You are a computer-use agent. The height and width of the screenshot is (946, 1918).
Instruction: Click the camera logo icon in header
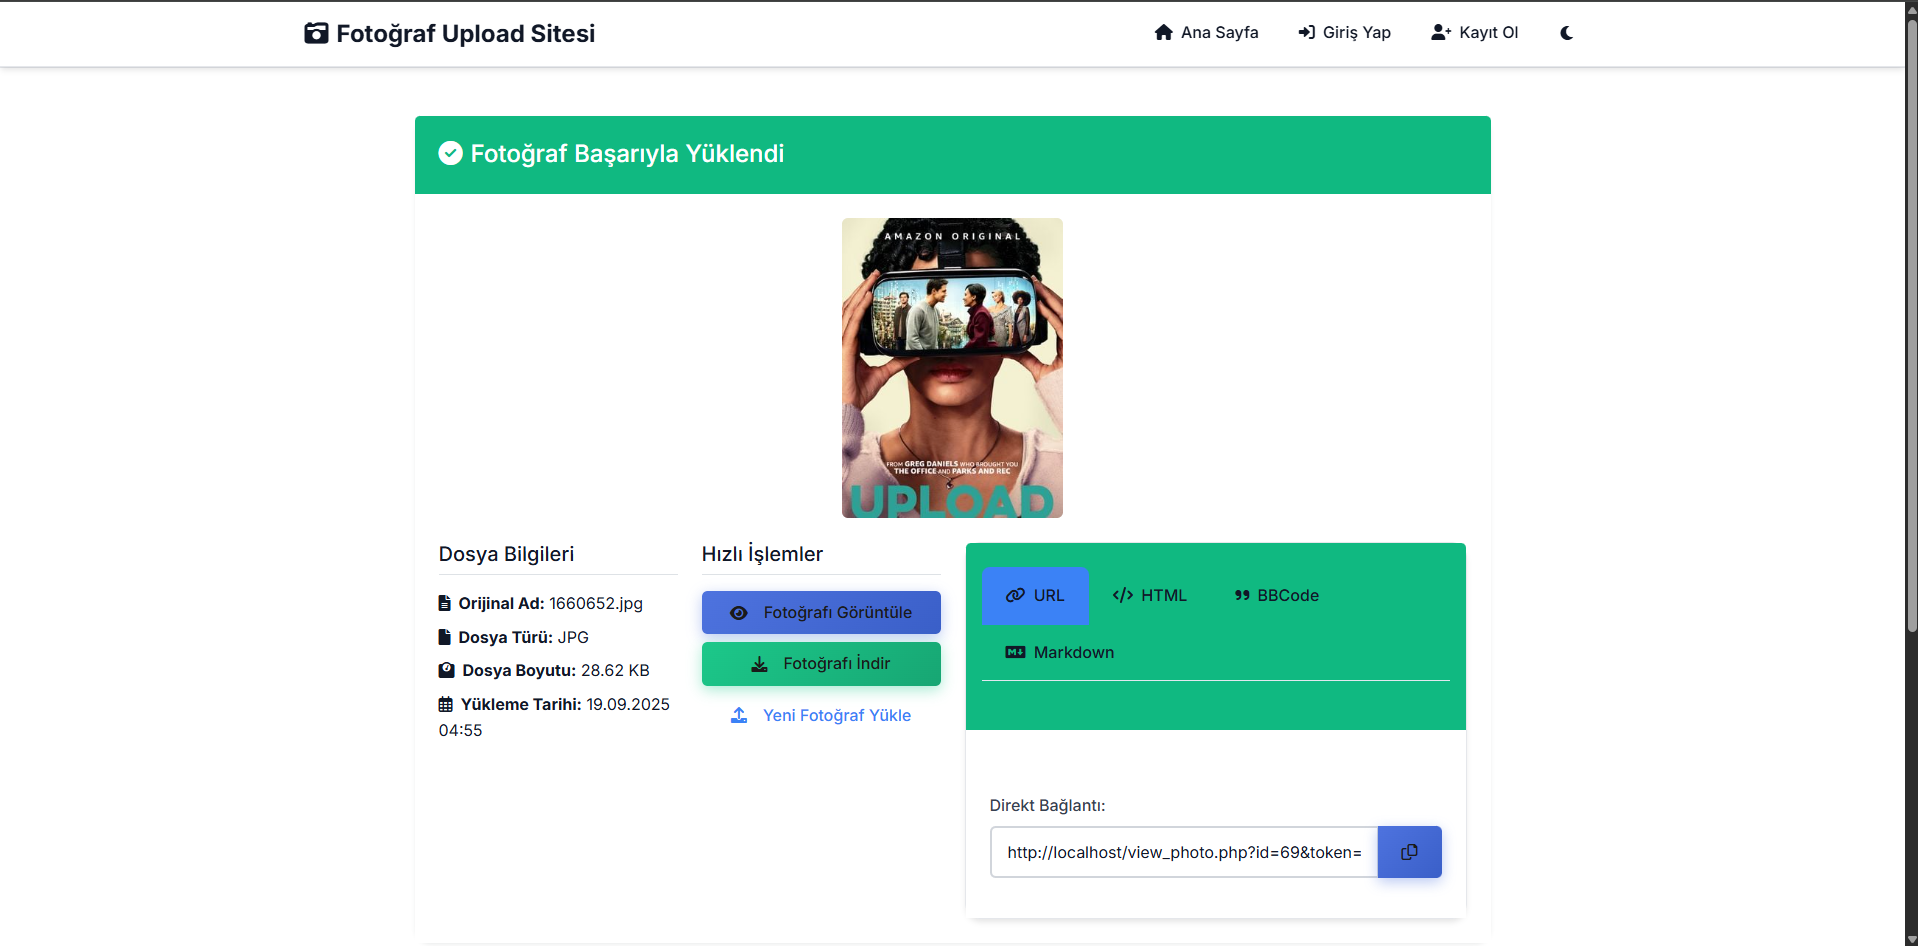[x=316, y=33]
